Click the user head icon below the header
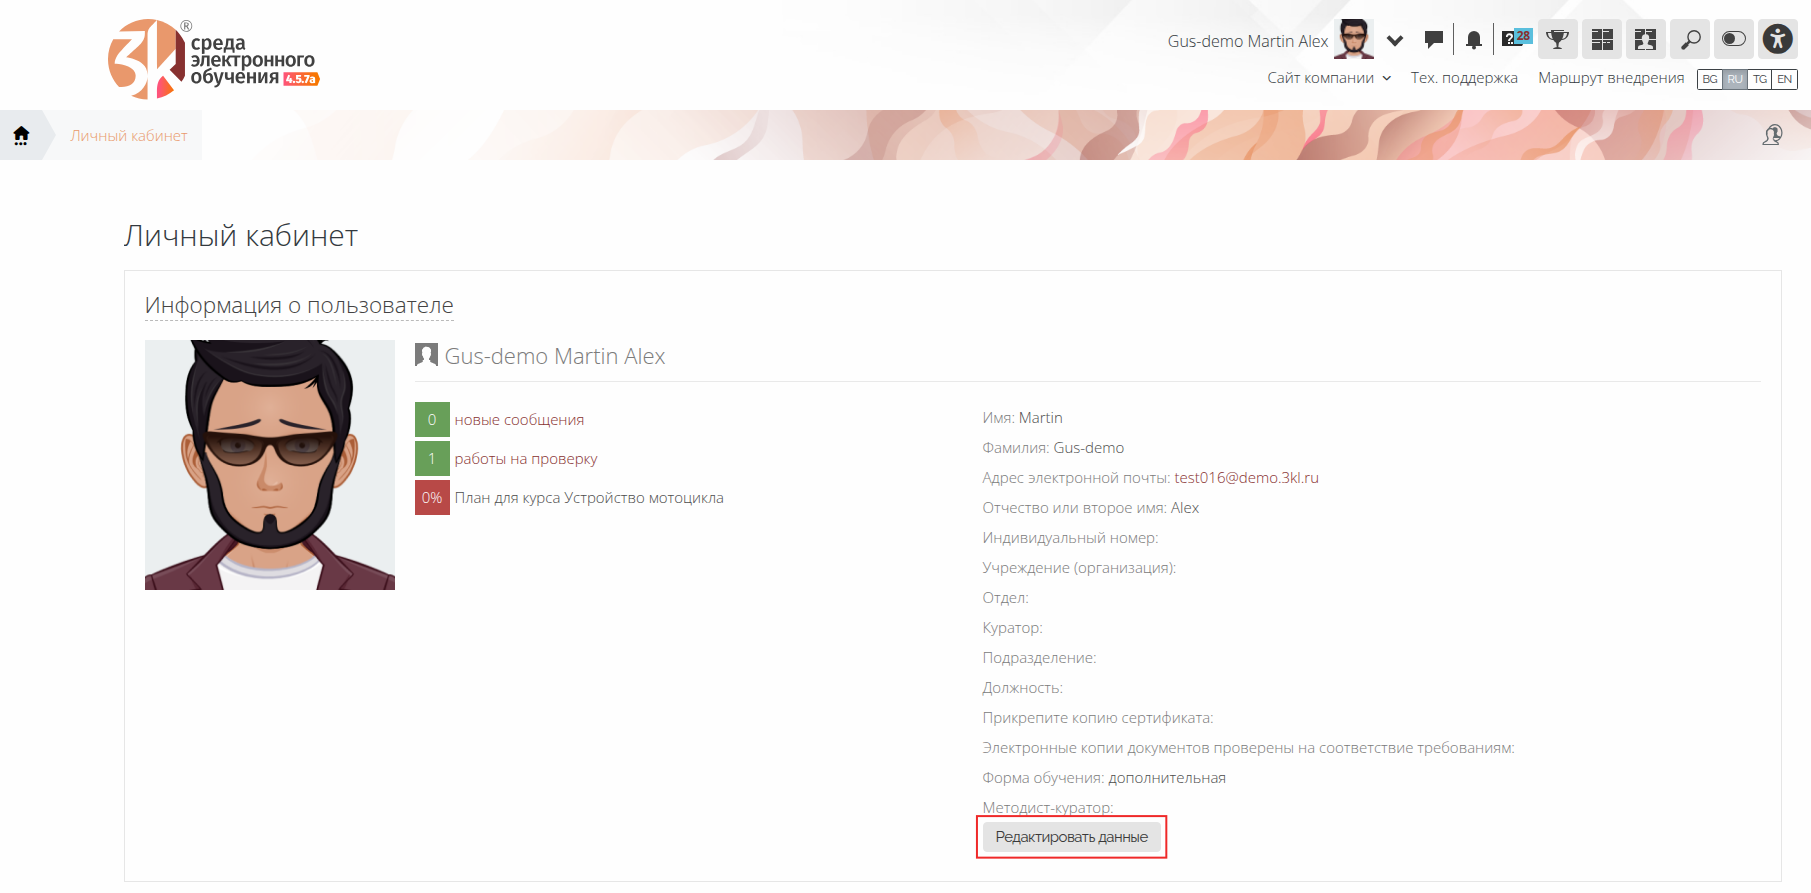The image size is (1811, 893). (x=1772, y=135)
